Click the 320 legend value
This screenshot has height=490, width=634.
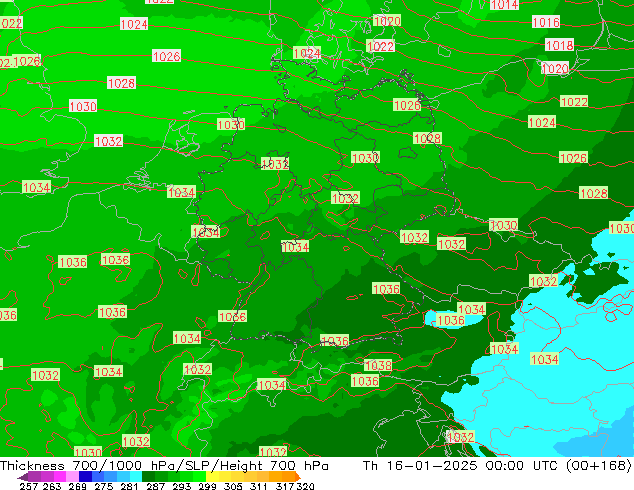[x=305, y=486]
